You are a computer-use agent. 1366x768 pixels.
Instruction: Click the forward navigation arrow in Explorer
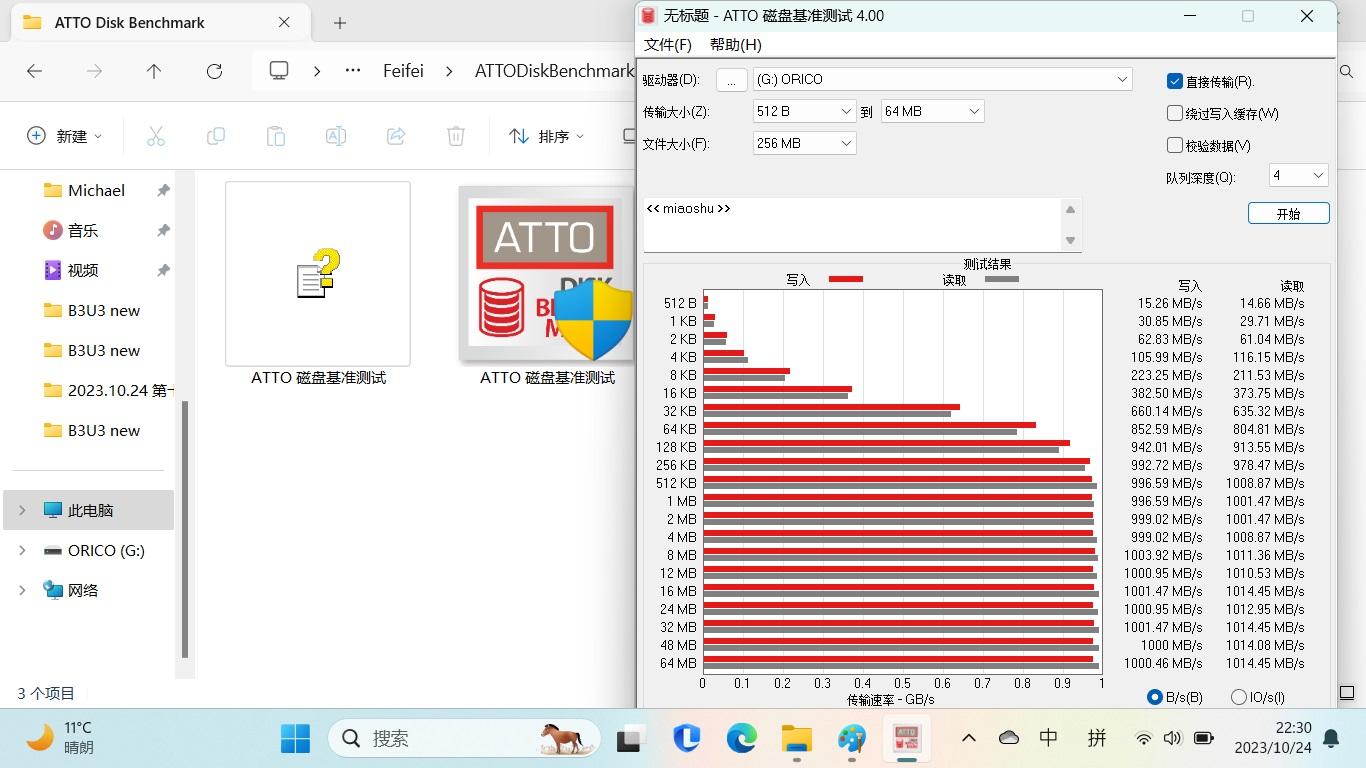point(94,71)
